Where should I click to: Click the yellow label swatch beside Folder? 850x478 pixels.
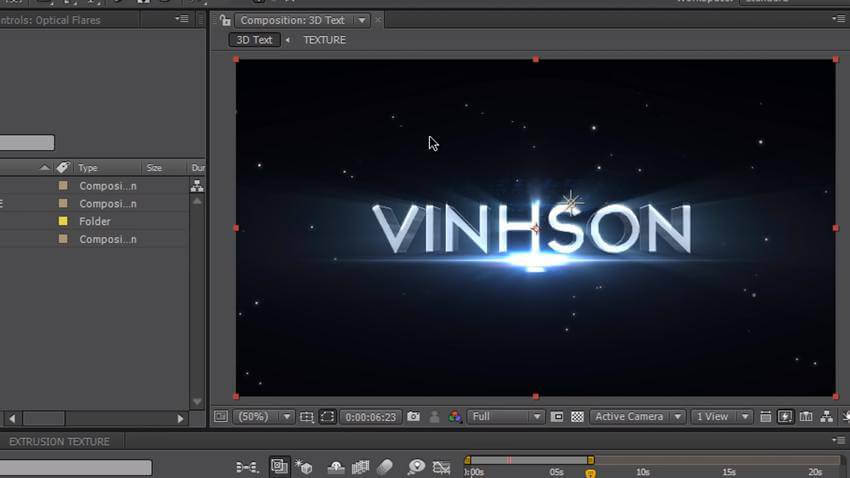tap(63, 221)
